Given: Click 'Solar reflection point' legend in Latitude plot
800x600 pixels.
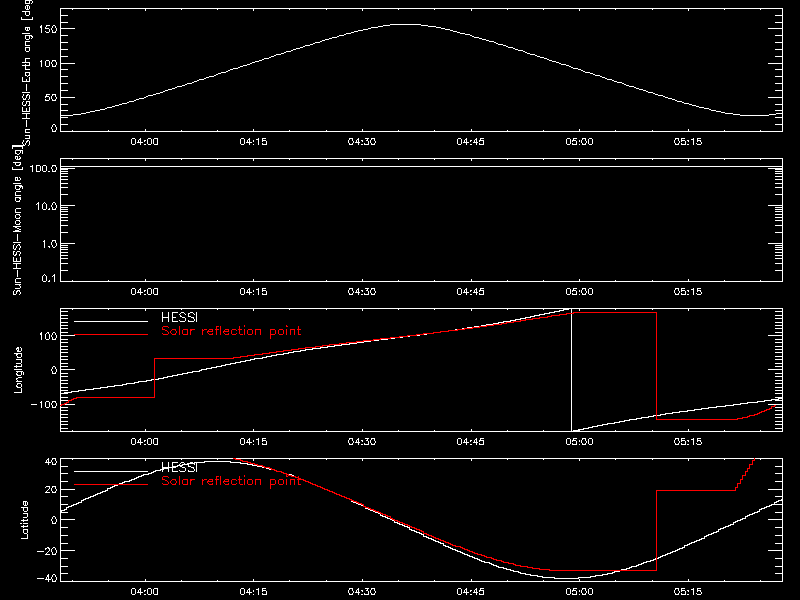Looking at the screenshot, I should coord(231,481).
